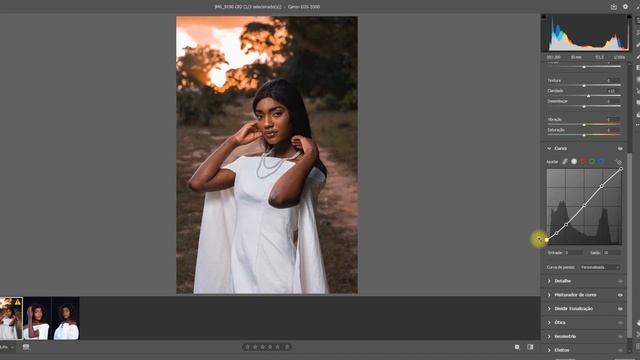Expand the Geometria panel

pyautogui.click(x=549, y=337)
